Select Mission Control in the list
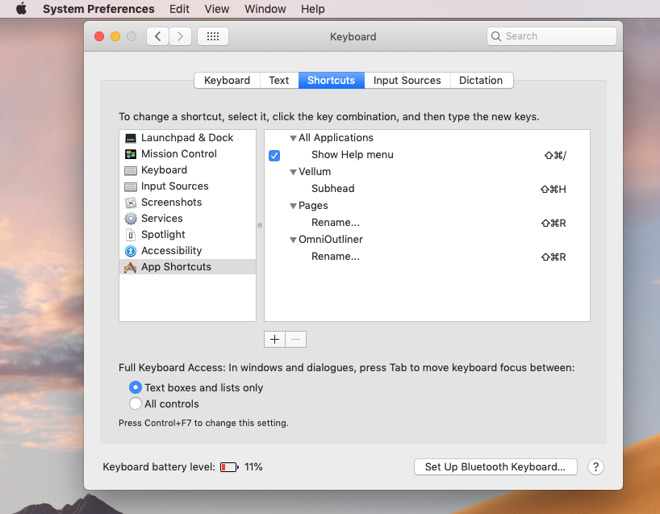 coord(188,154)
